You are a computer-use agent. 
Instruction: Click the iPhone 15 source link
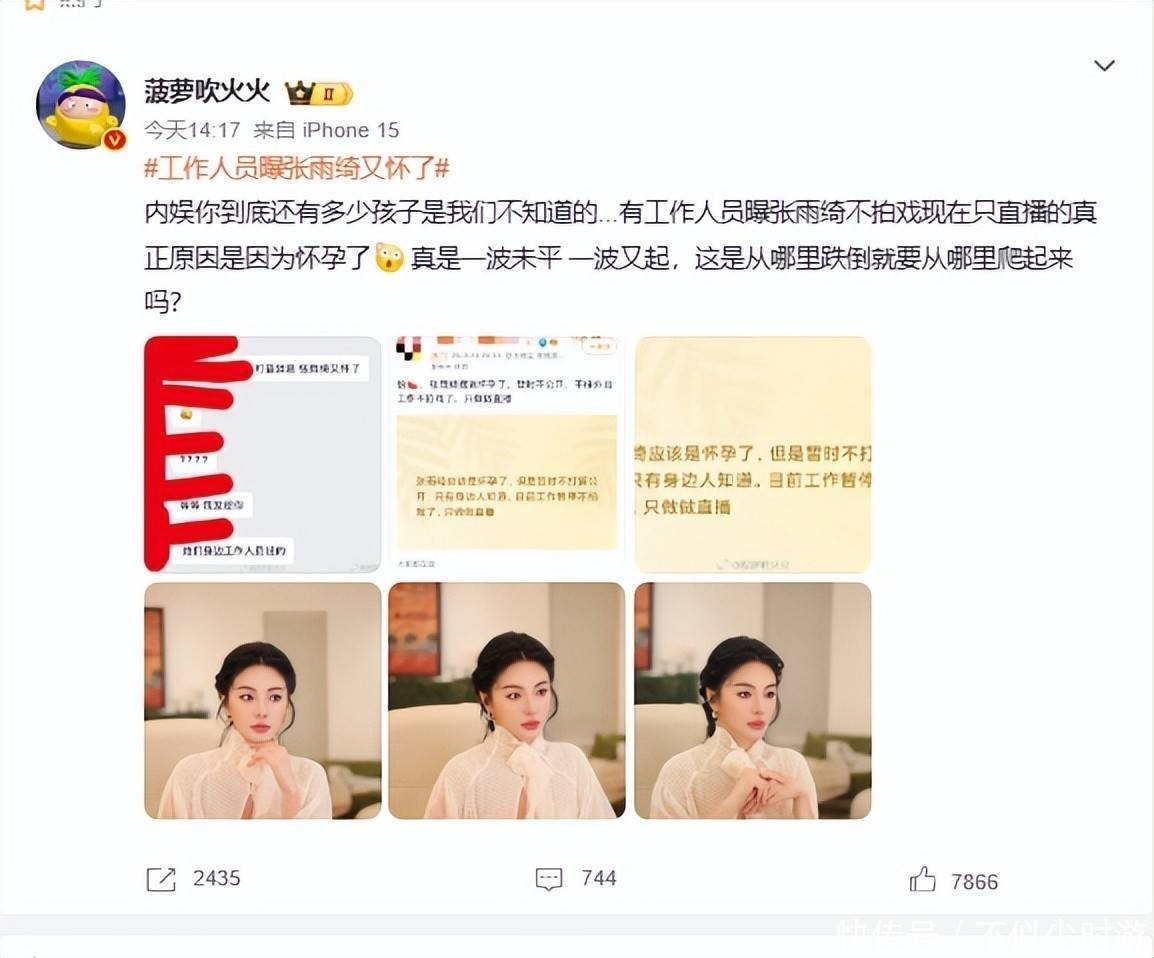[x=350, y=130]
